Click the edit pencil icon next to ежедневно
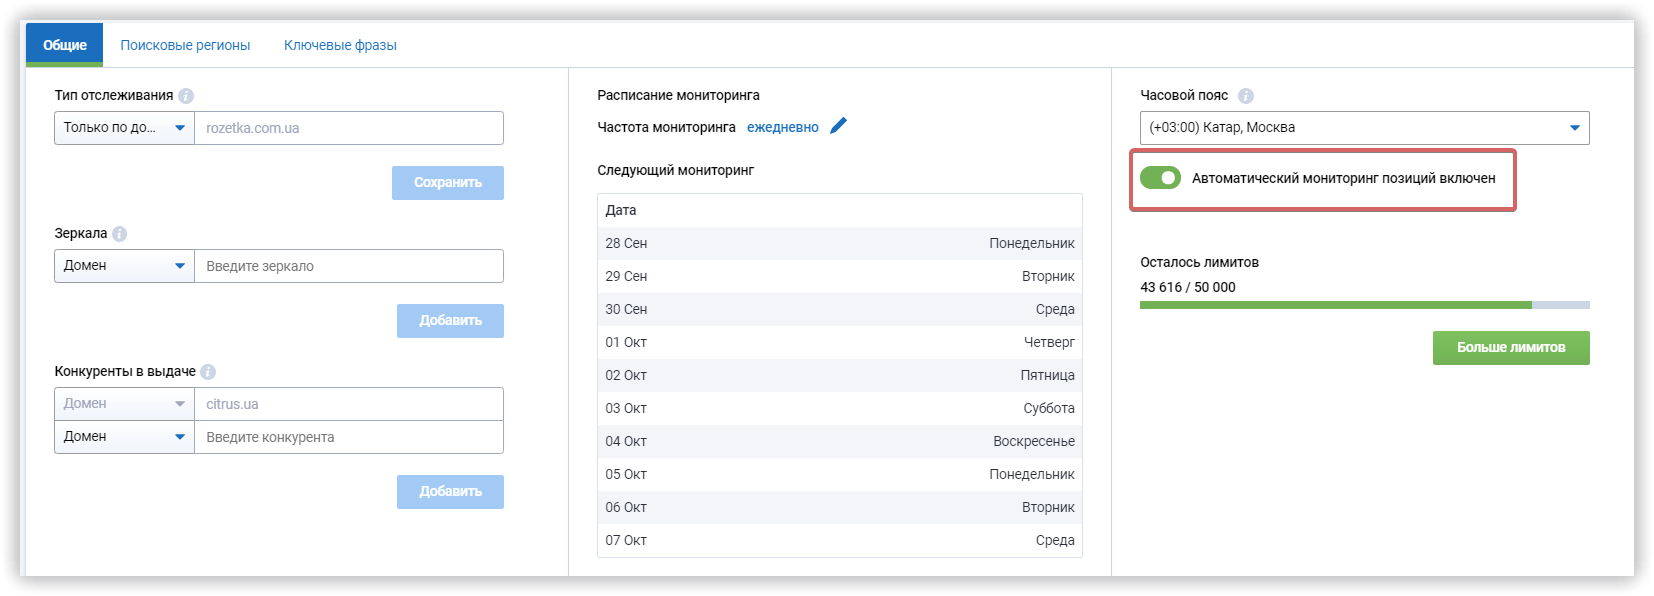Viewport: 1654px width, 596px height. [838, 126]
